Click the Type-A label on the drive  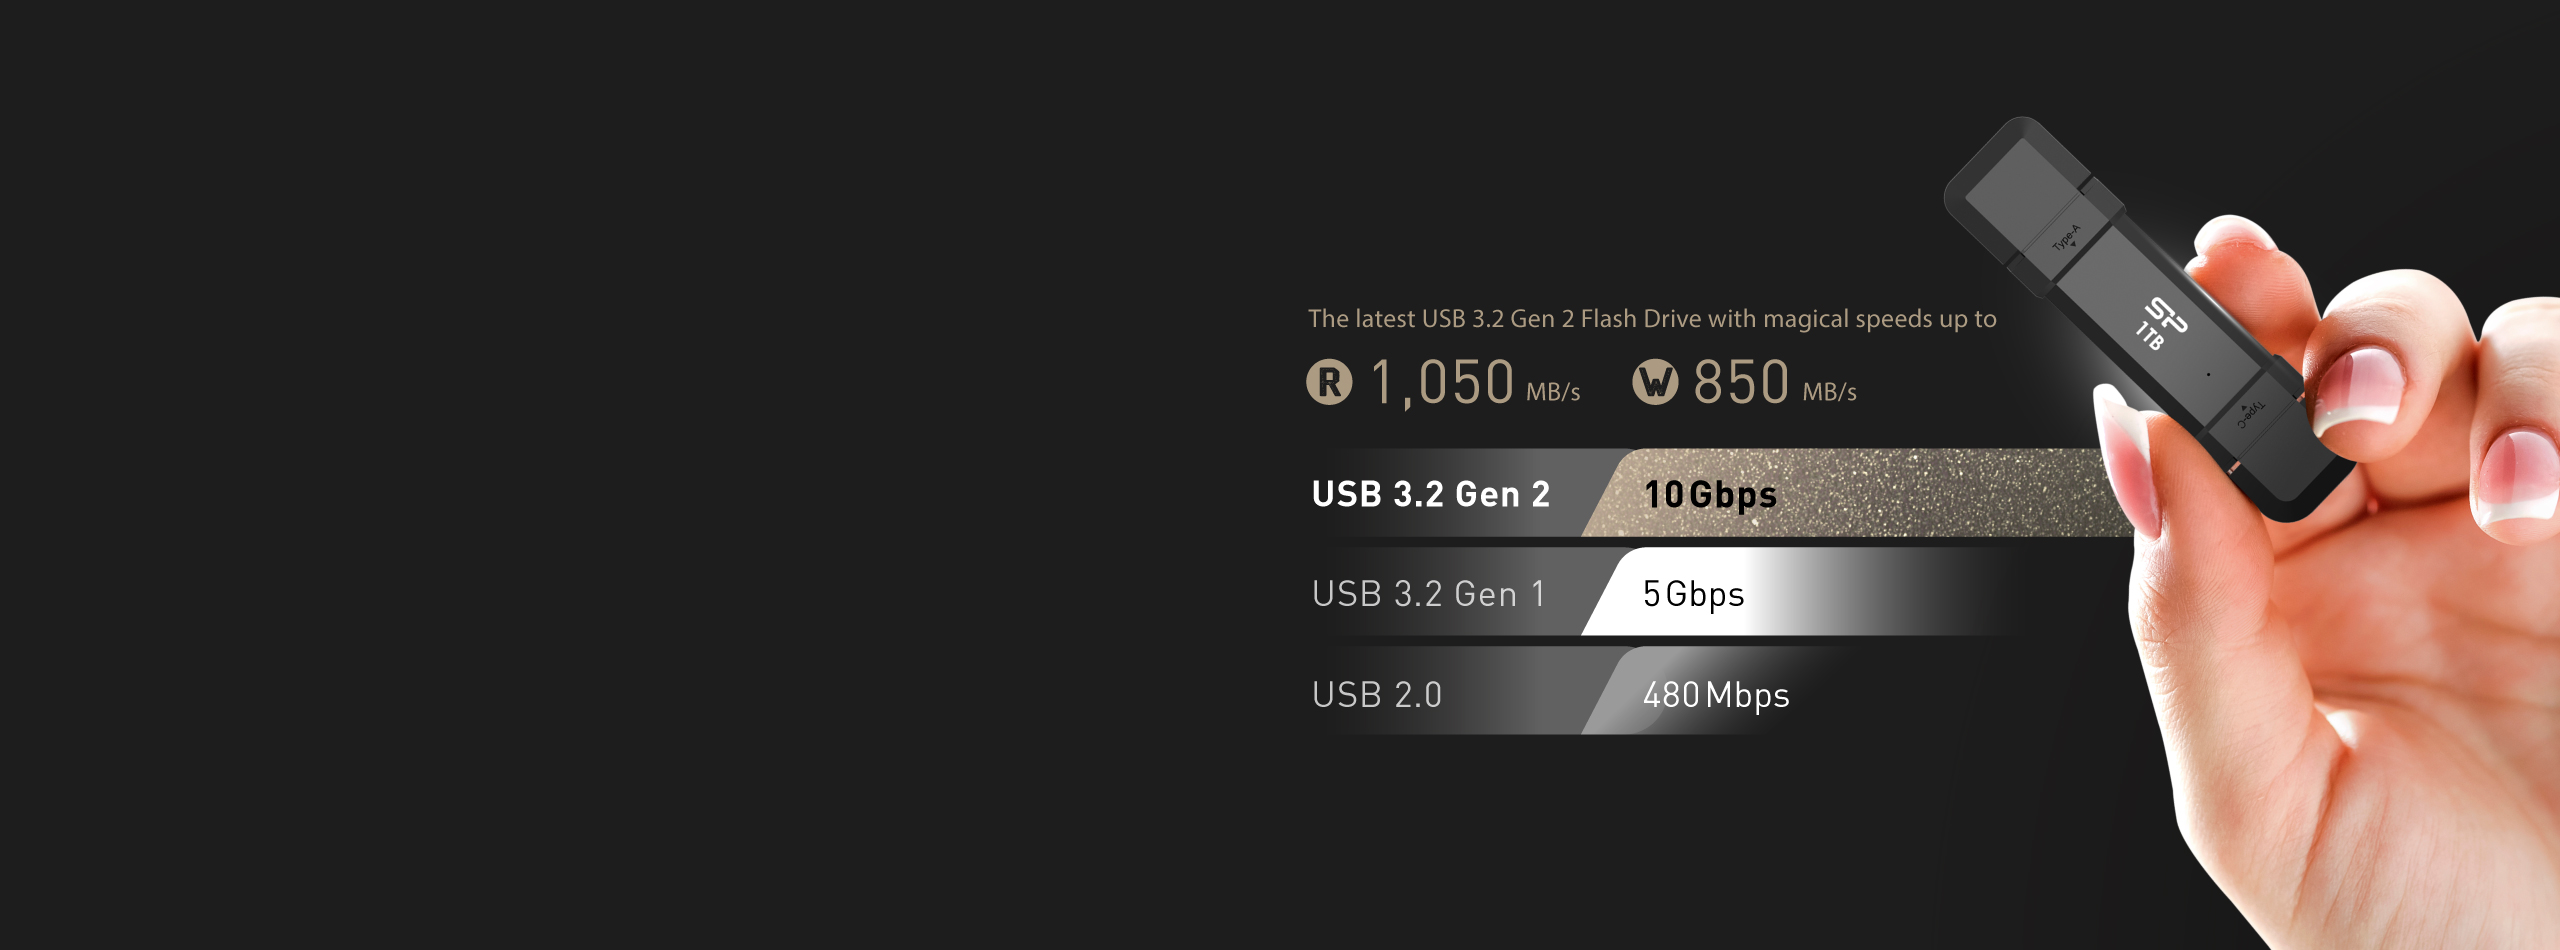[x=2066, y=238]
